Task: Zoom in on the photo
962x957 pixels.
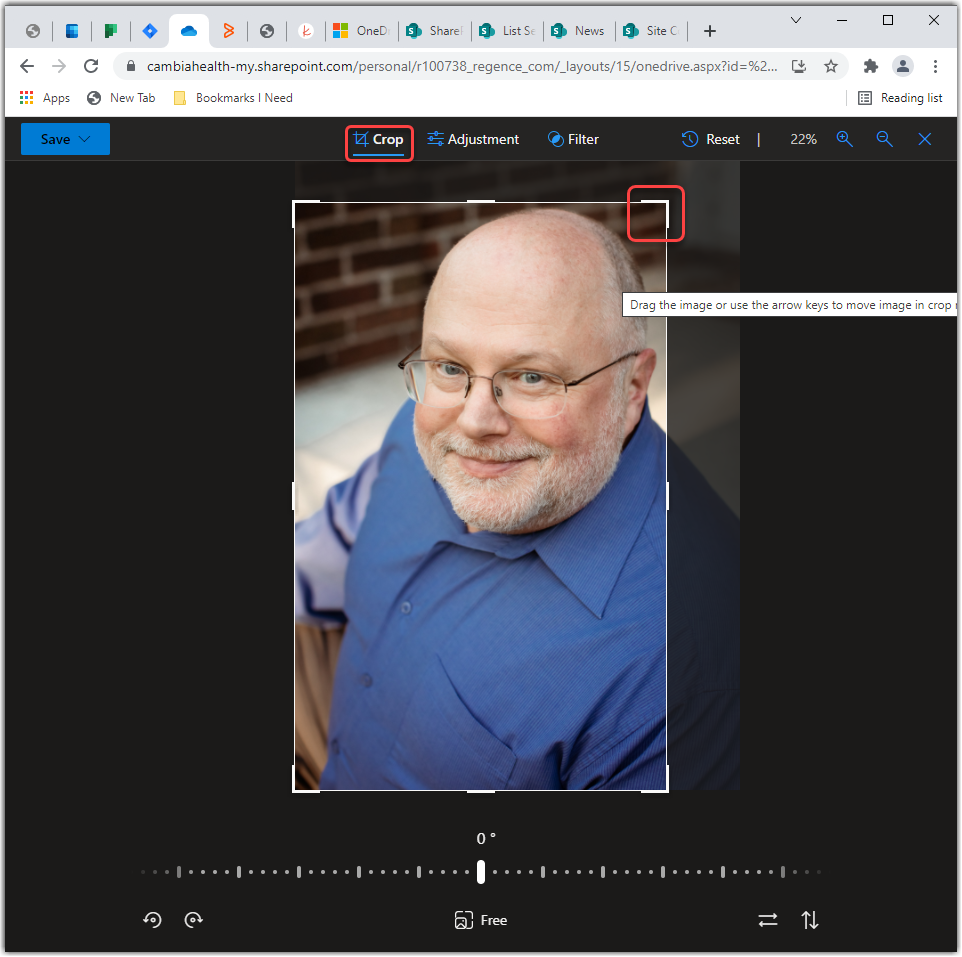Action: coord(845,139)
